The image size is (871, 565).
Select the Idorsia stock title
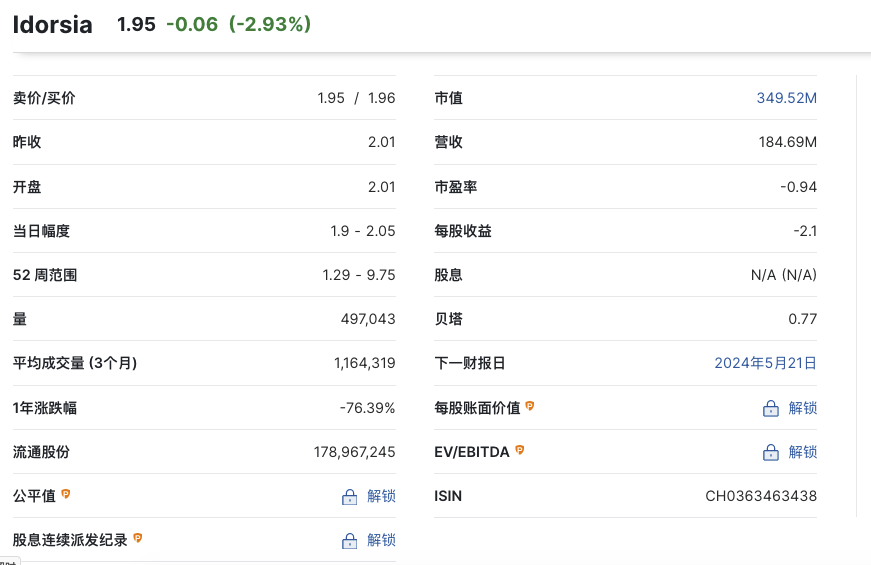(x=52, y=25)
